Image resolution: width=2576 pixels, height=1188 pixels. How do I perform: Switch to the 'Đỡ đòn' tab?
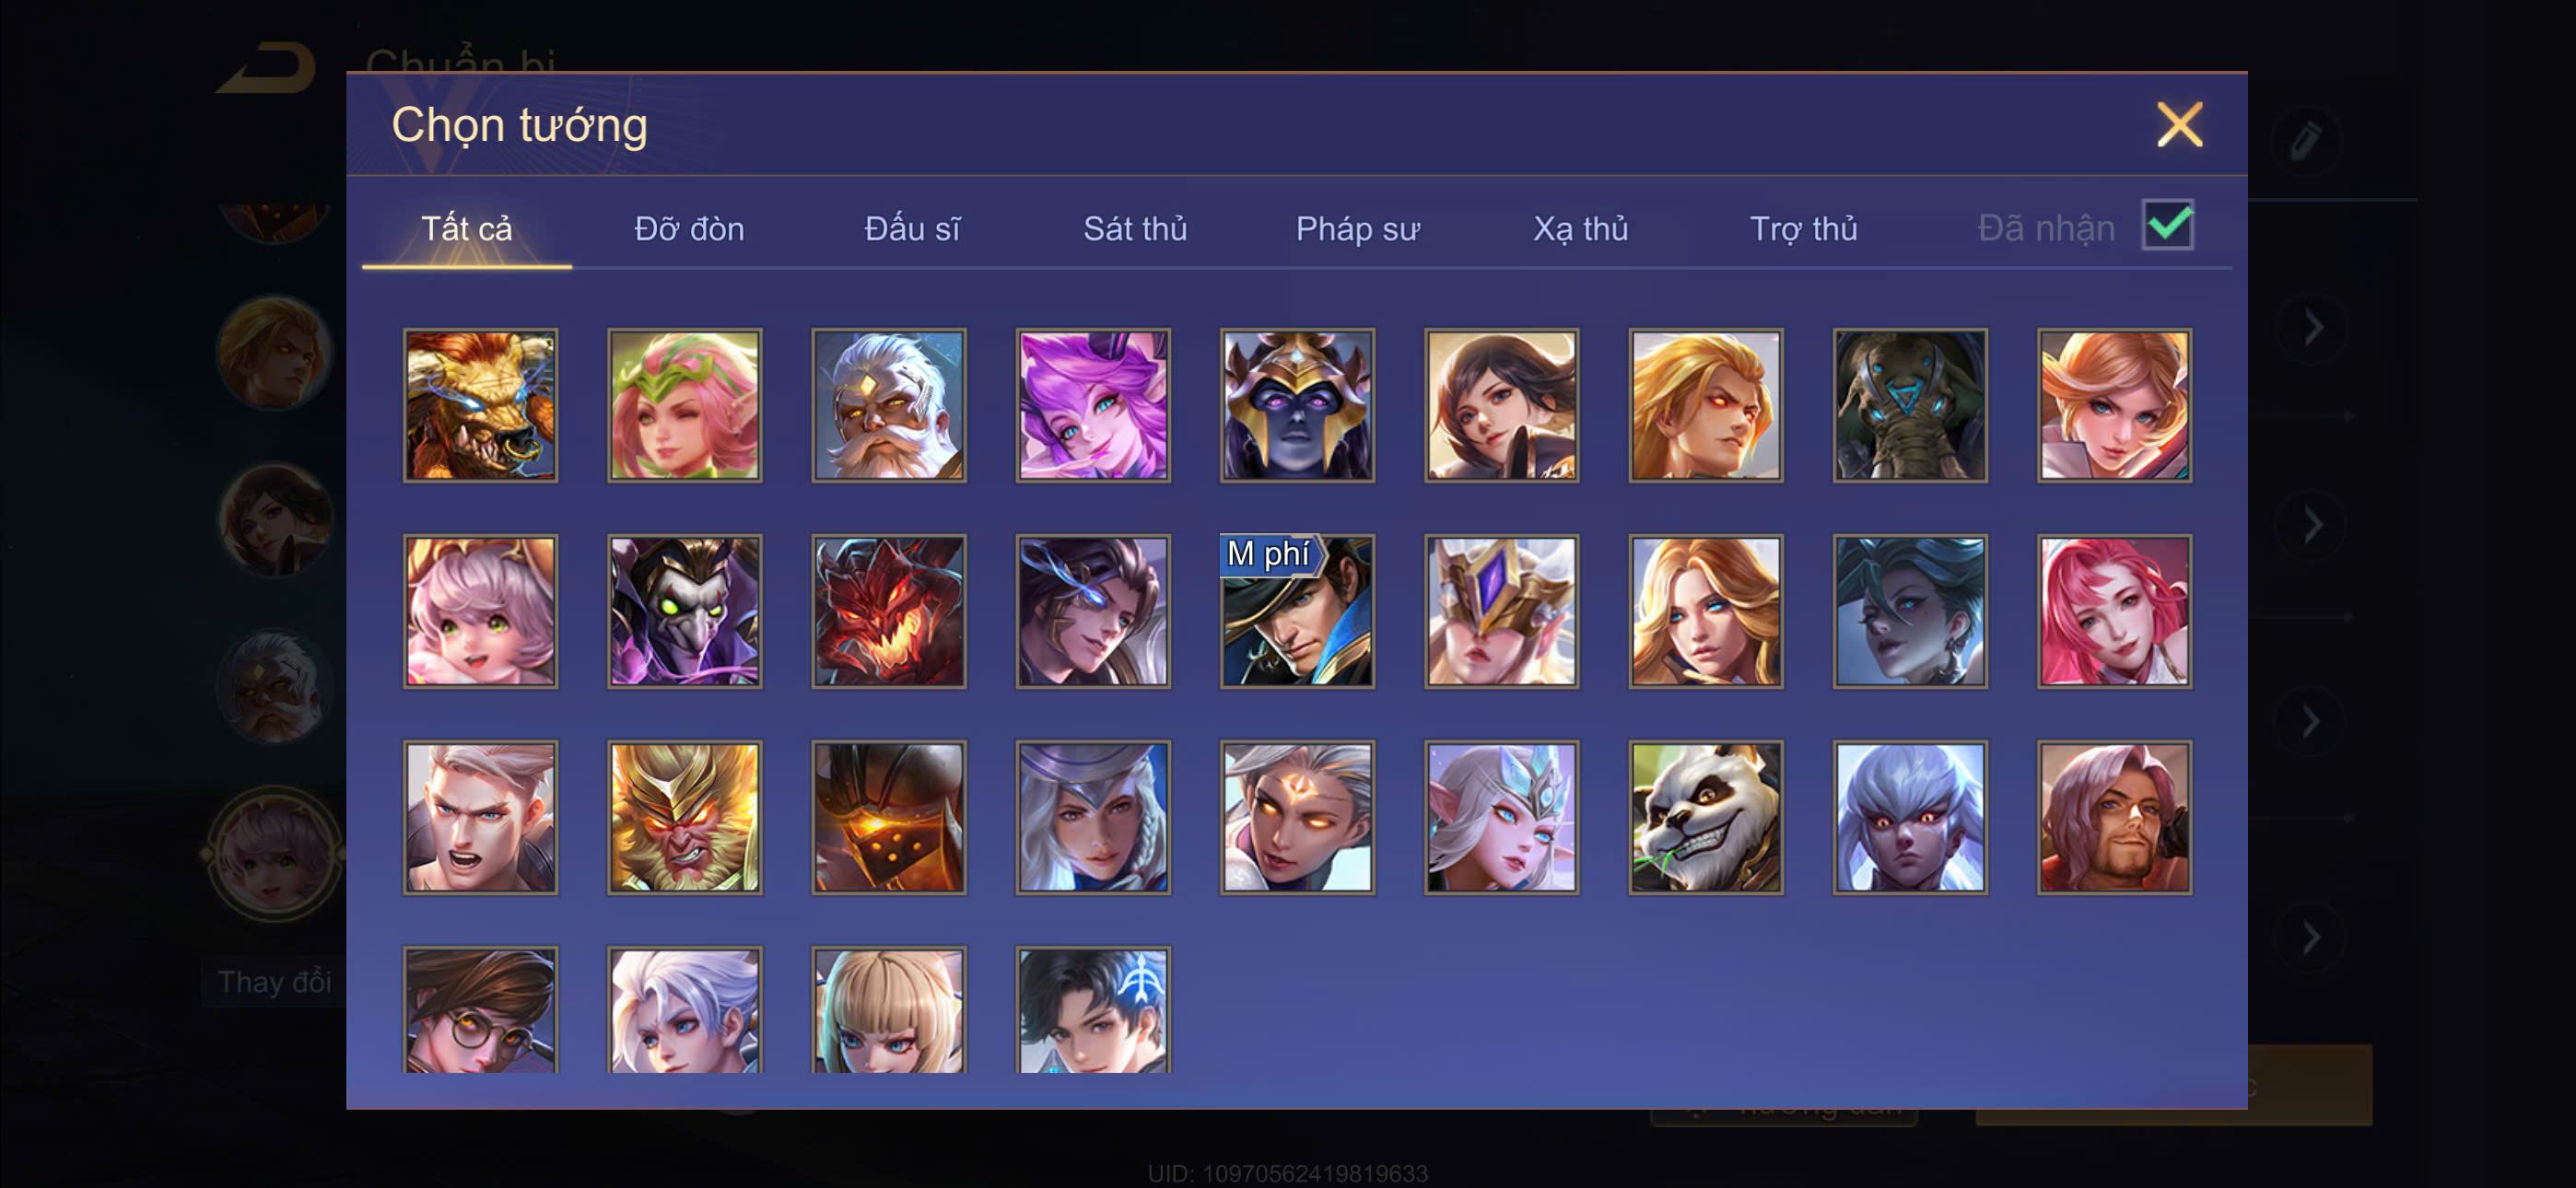[689, 229]
